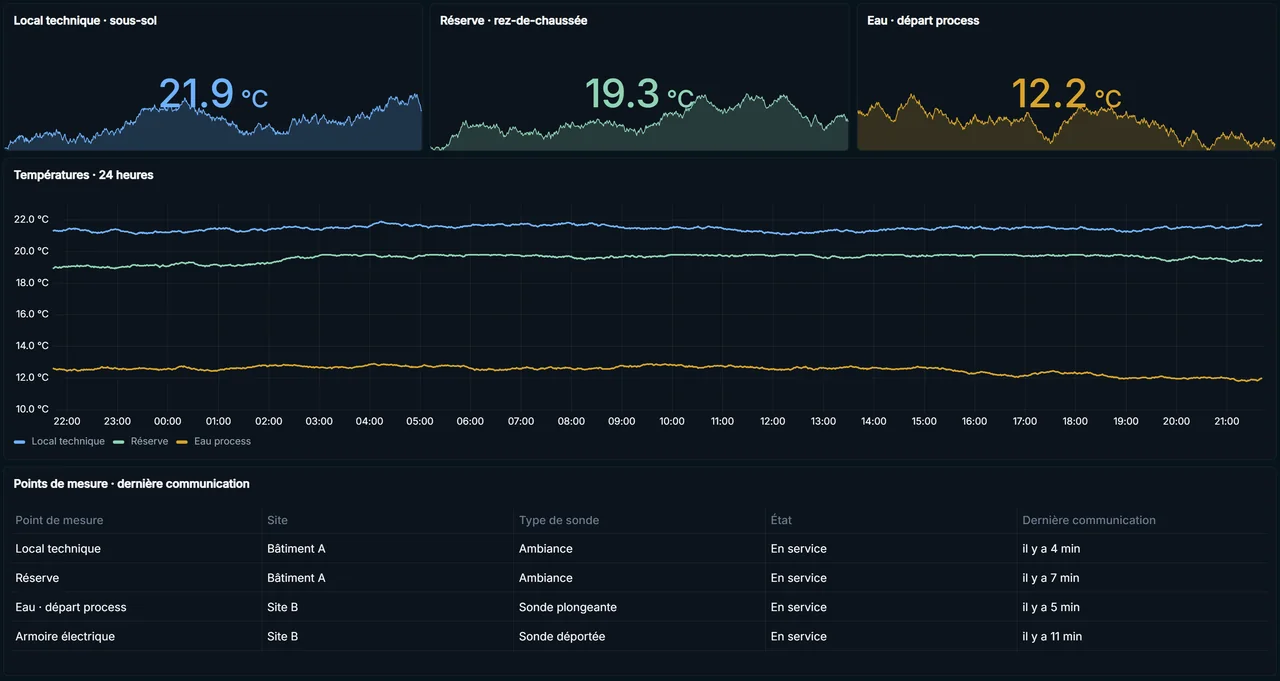Click 'Bâtiment A' in the Local technique row
This screenshot has width=1280, height=681.
click(x=296, y=549)
